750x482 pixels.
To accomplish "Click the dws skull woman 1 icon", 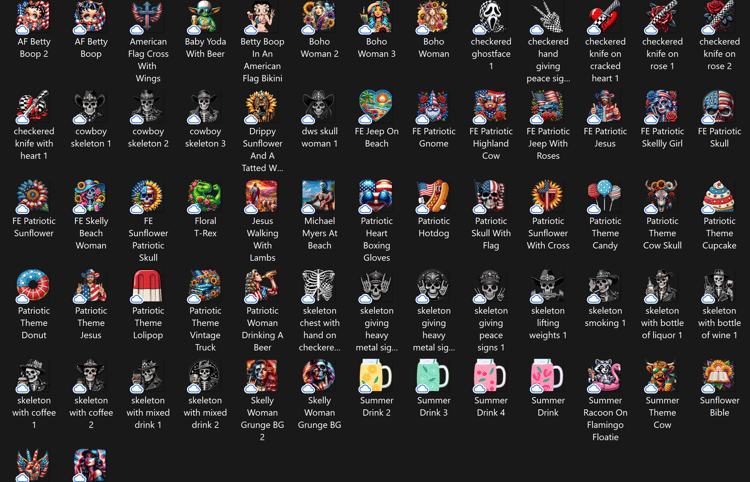I will point(319,106).
